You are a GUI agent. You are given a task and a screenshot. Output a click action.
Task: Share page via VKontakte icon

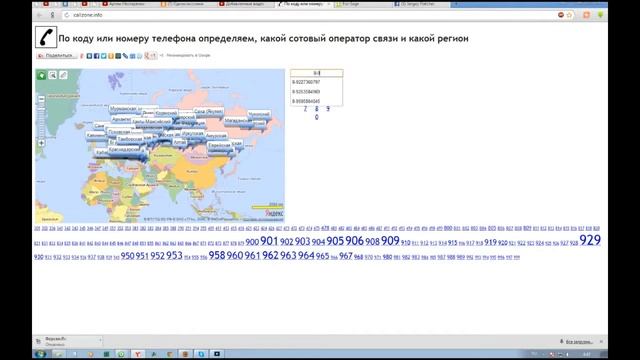[x=89, y=56]
